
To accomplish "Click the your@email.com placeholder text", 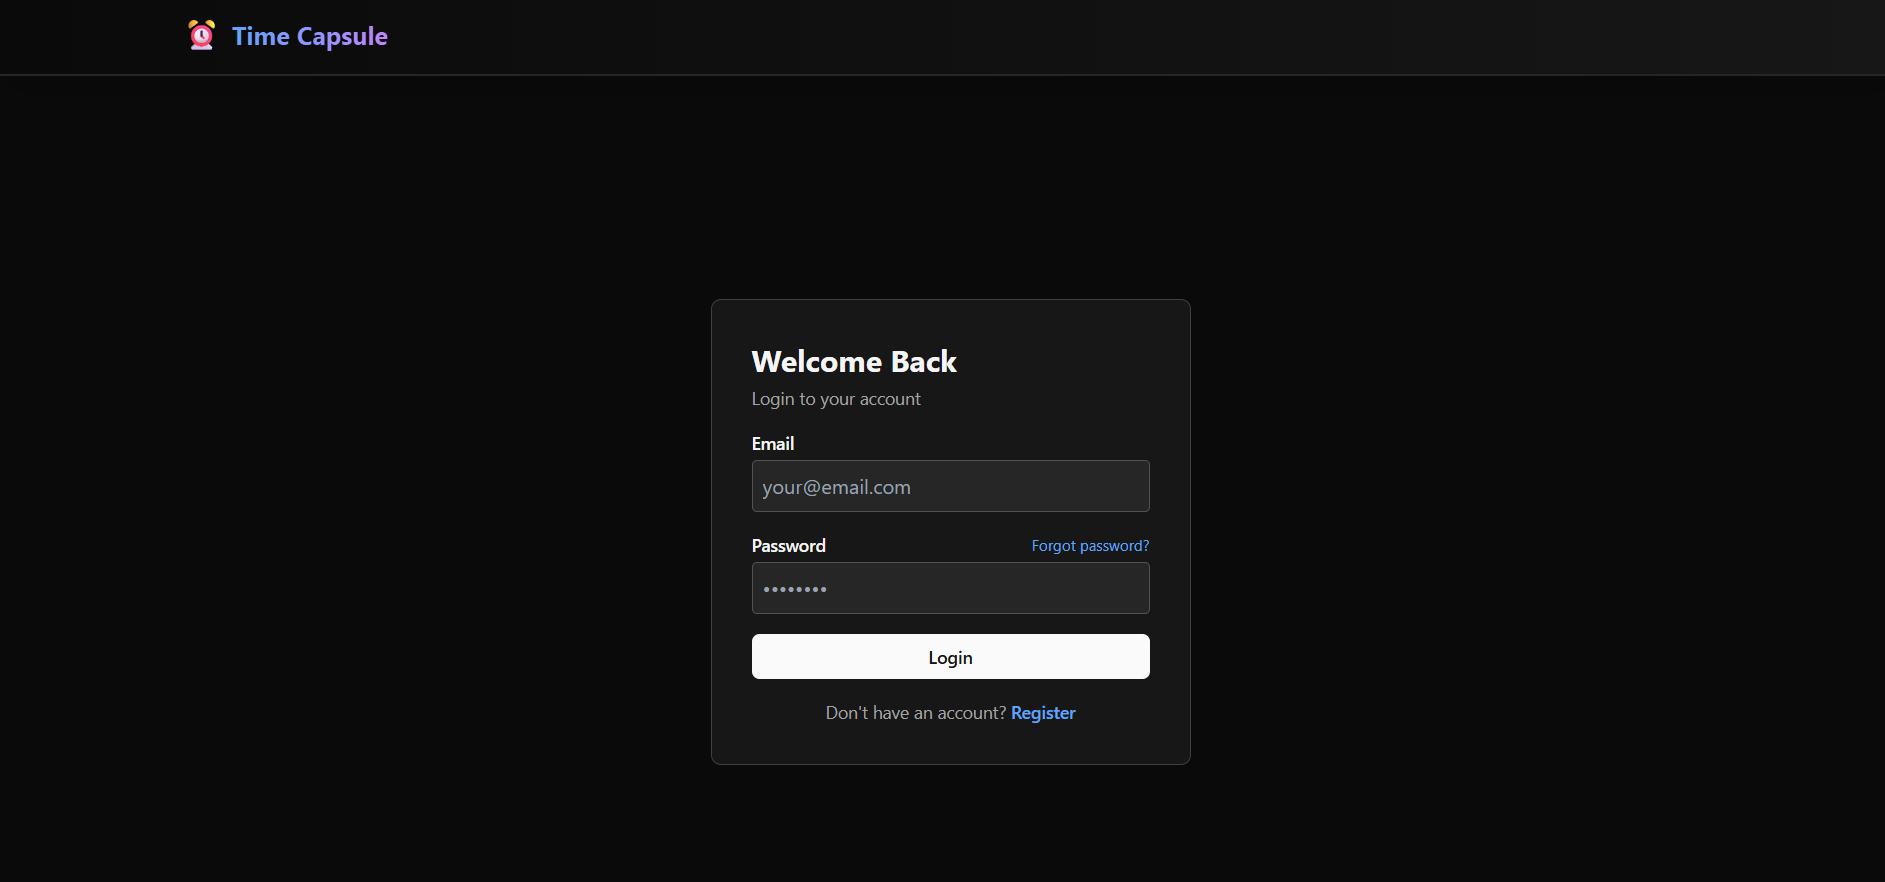I will [836, 488].
